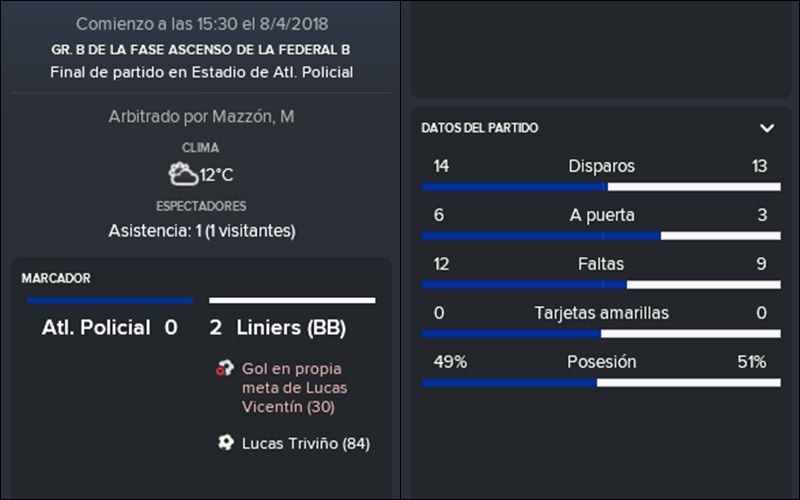
Task: Click Estadio de Atl. Policial stadium text
Action: (x=272, y=72)
